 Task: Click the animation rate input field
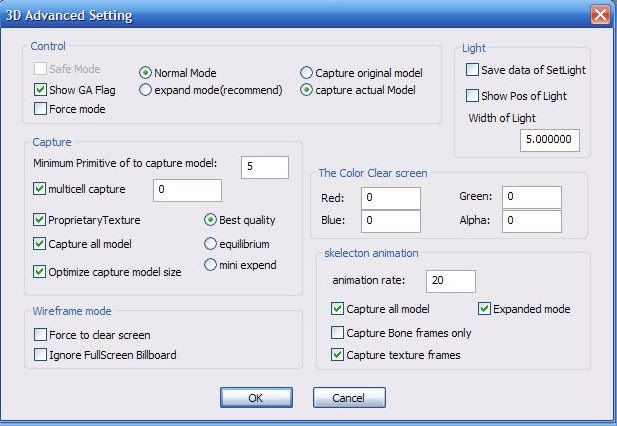click(x=450, y=281)
